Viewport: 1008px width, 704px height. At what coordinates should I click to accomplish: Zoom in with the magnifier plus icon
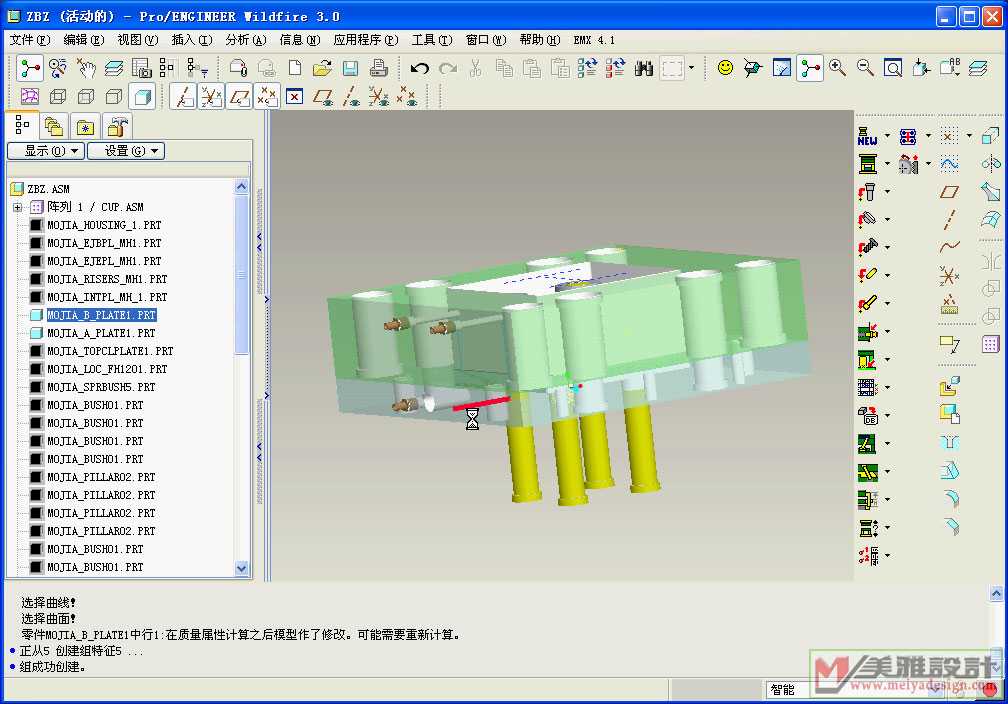click(837, 68)
